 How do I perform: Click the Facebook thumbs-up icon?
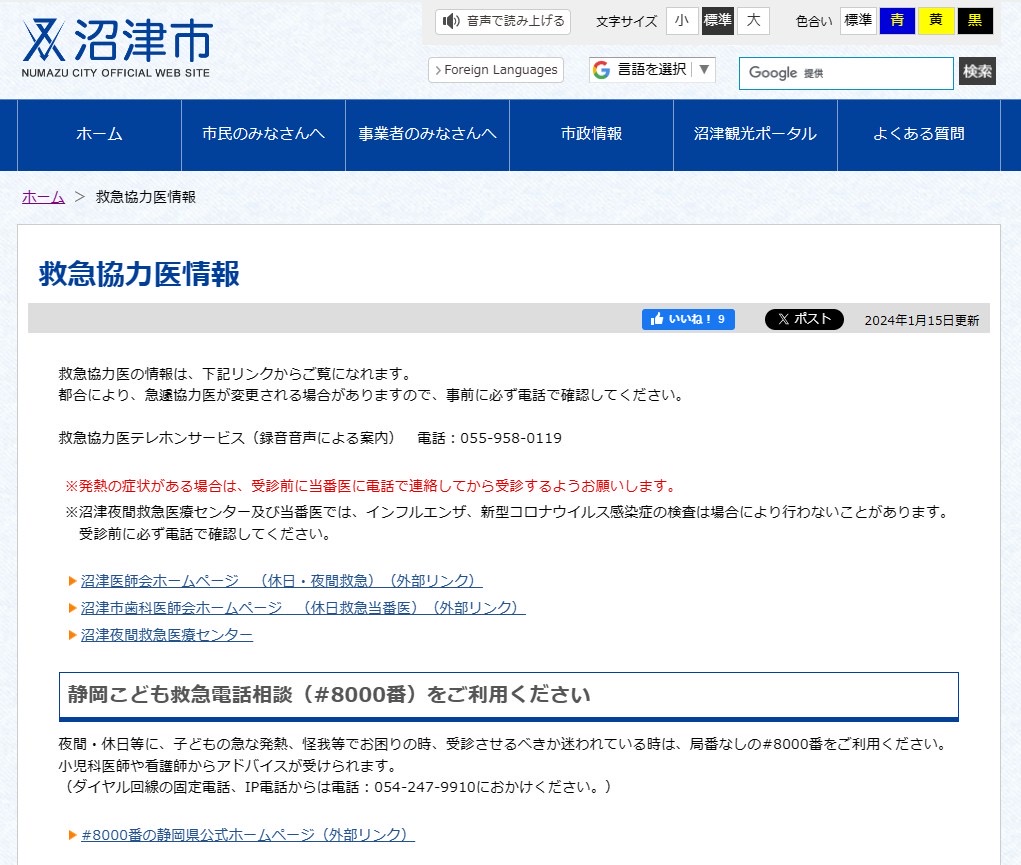point(656,319)
